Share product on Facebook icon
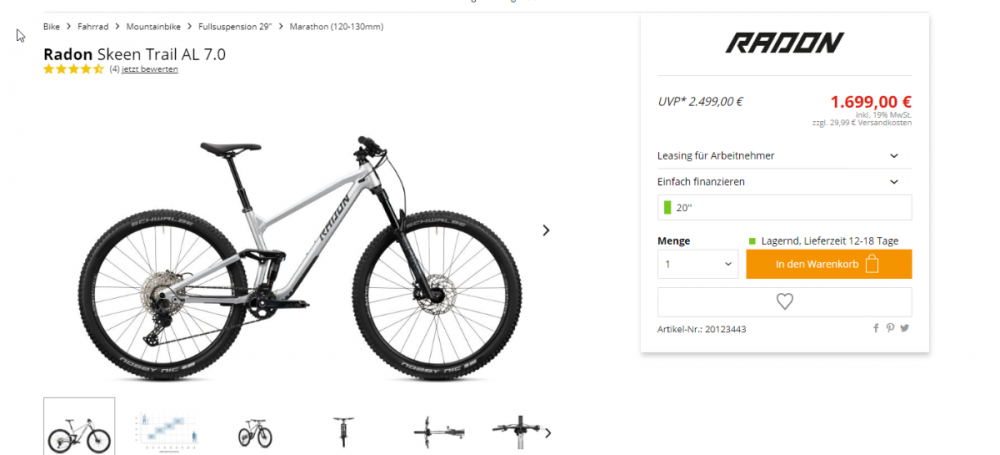1000x455 pixels. [876, 328]
